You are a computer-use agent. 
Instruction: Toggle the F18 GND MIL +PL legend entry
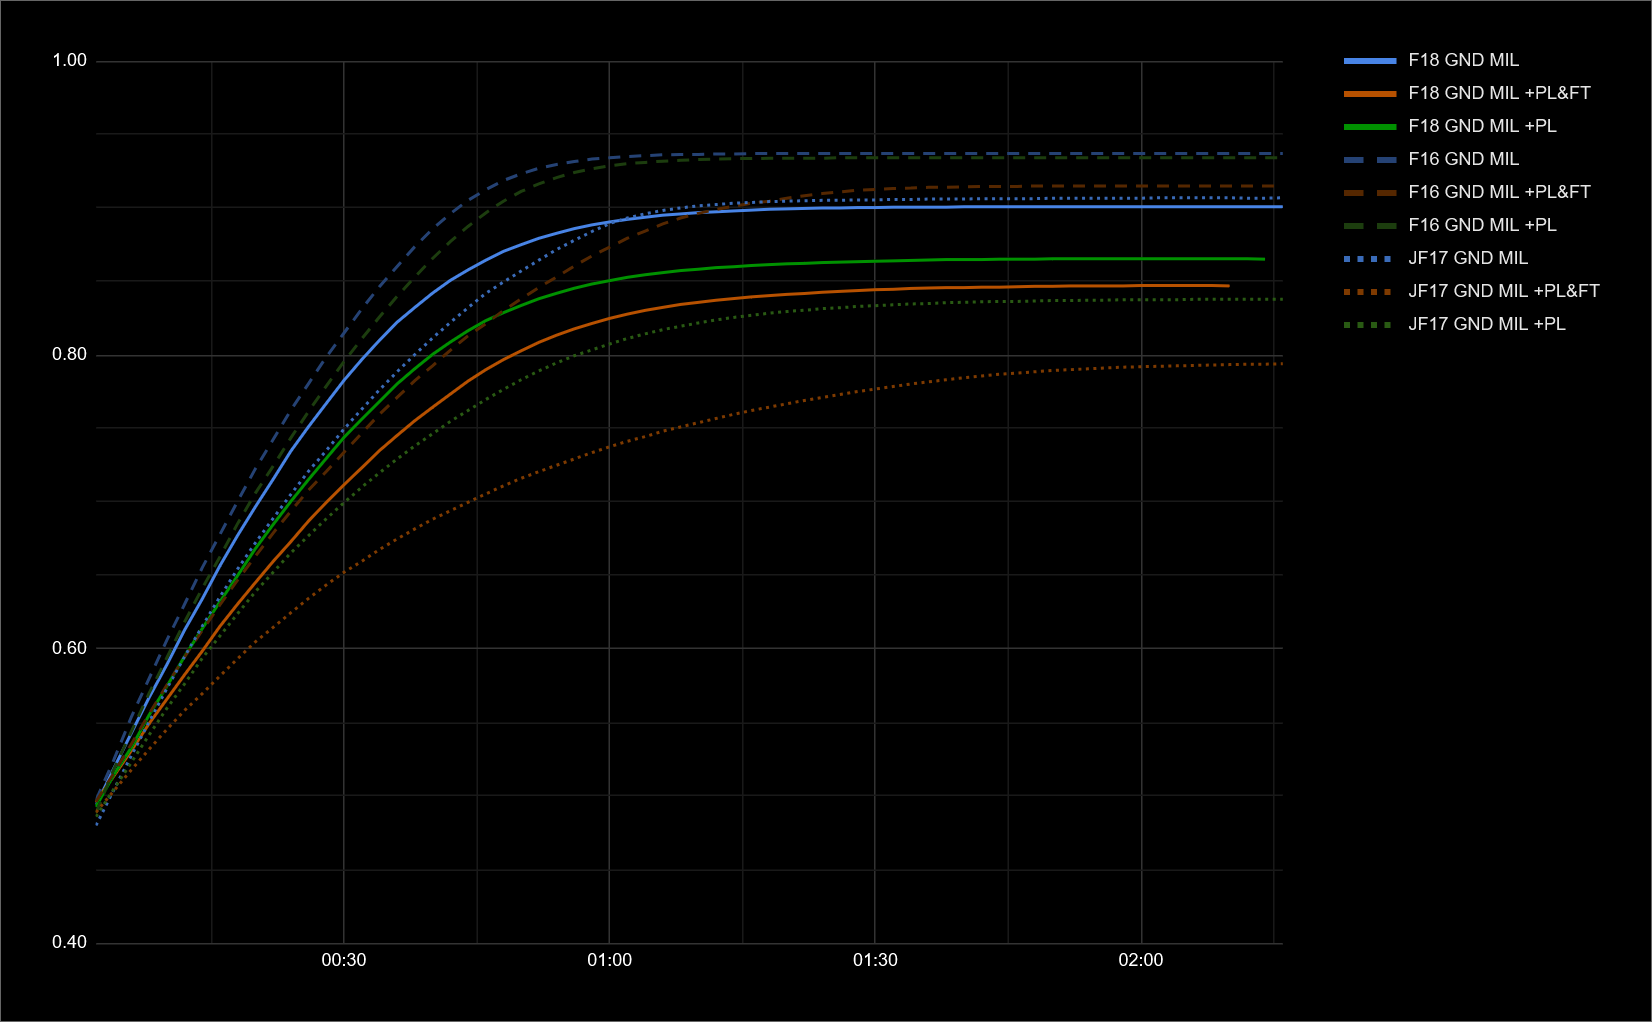pos(1482,126)
